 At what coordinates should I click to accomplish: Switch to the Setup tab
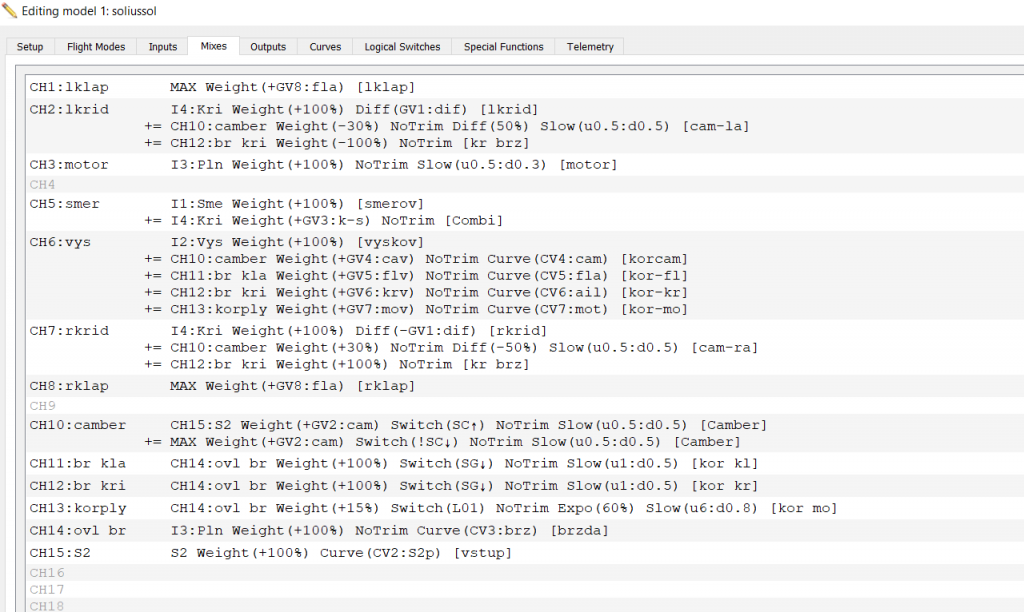(30, 47)
